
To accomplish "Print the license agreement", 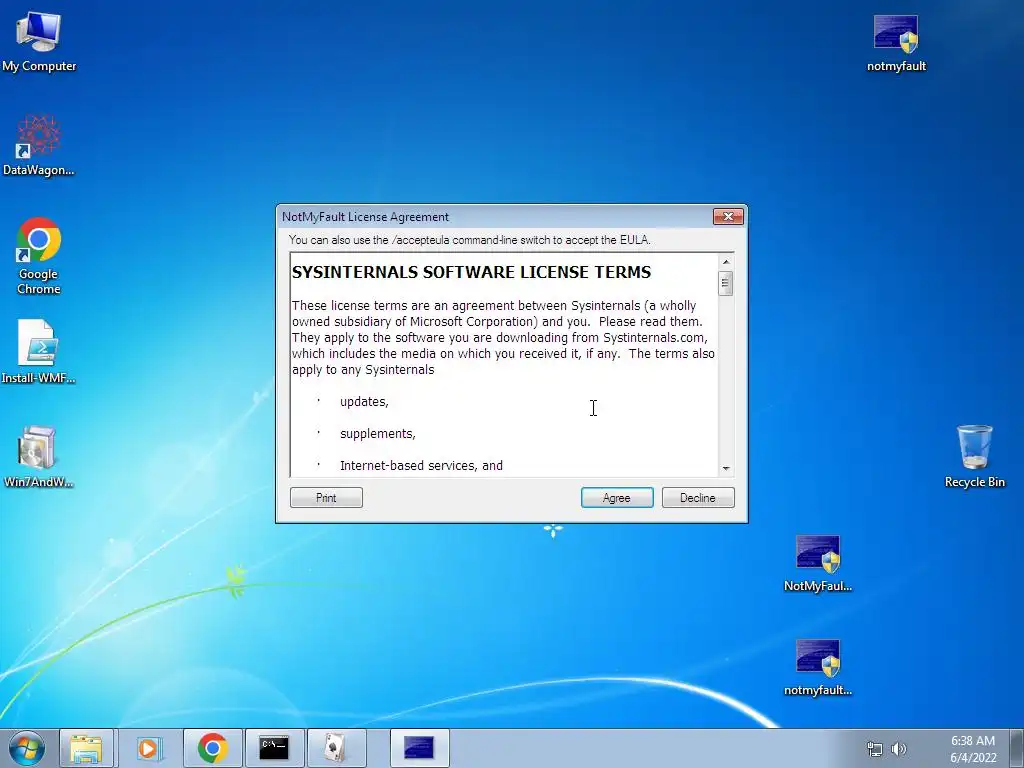I will click(x=326, y=498).
